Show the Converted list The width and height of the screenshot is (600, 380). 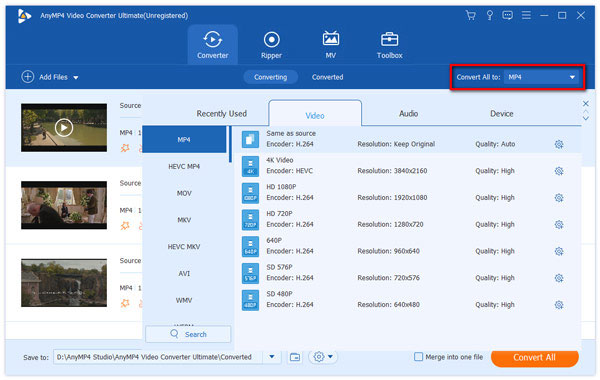pos(327,77)
